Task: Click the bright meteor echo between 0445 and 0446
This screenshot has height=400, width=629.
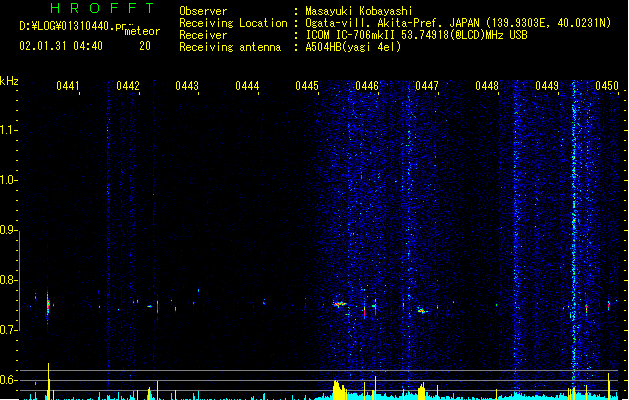Action: click(339, 305)
